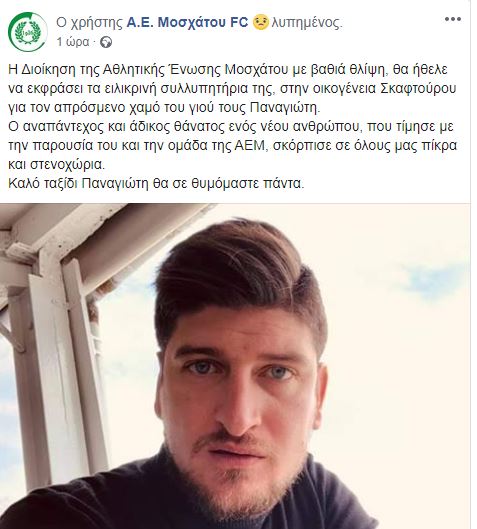Open the post options three-dots menu
The width and height of the screenshot is (477, 529).
pyautogui.click(x=453, y=20)
